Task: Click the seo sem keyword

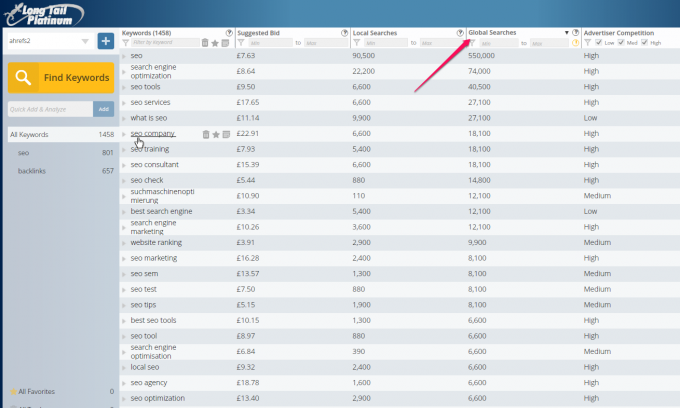Action: [144, 274]
